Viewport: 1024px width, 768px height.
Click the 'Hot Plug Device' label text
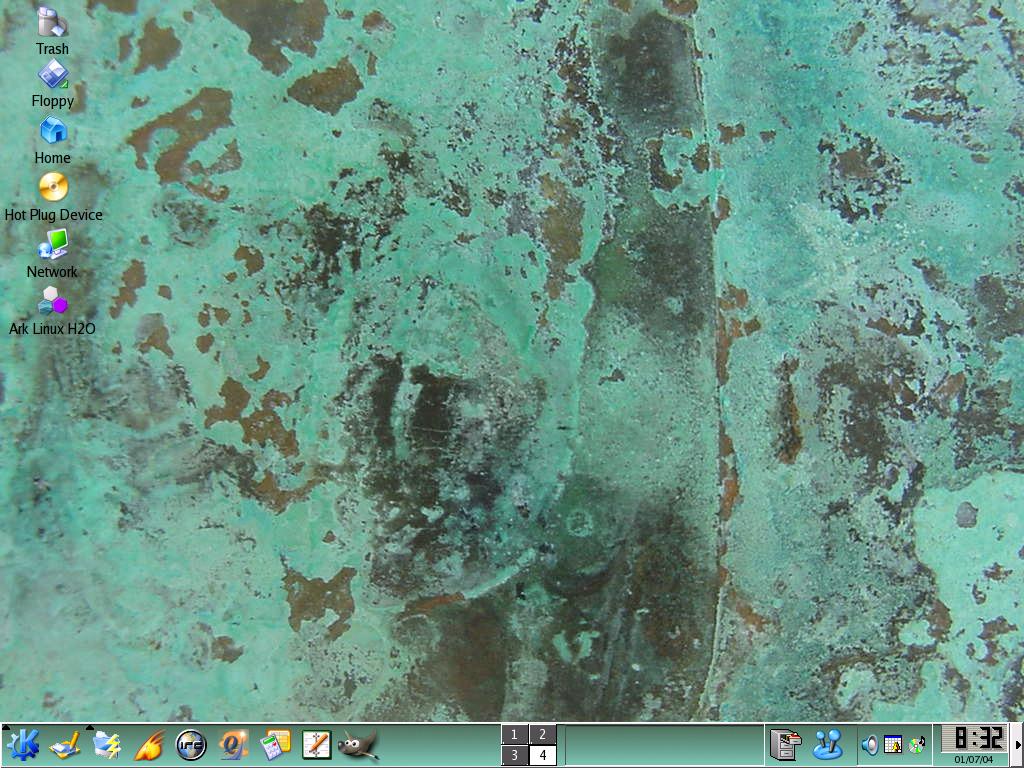pos(54,215)
